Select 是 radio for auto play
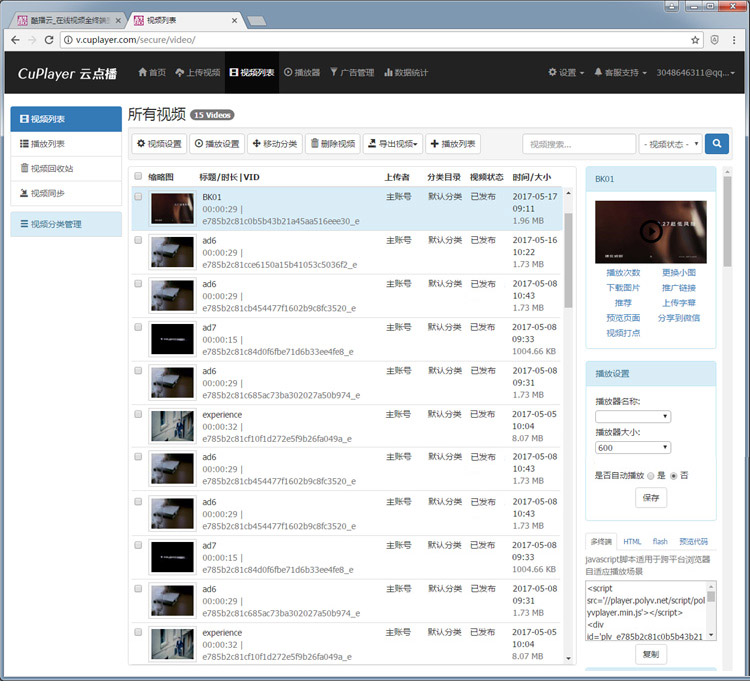 point(651,475)
